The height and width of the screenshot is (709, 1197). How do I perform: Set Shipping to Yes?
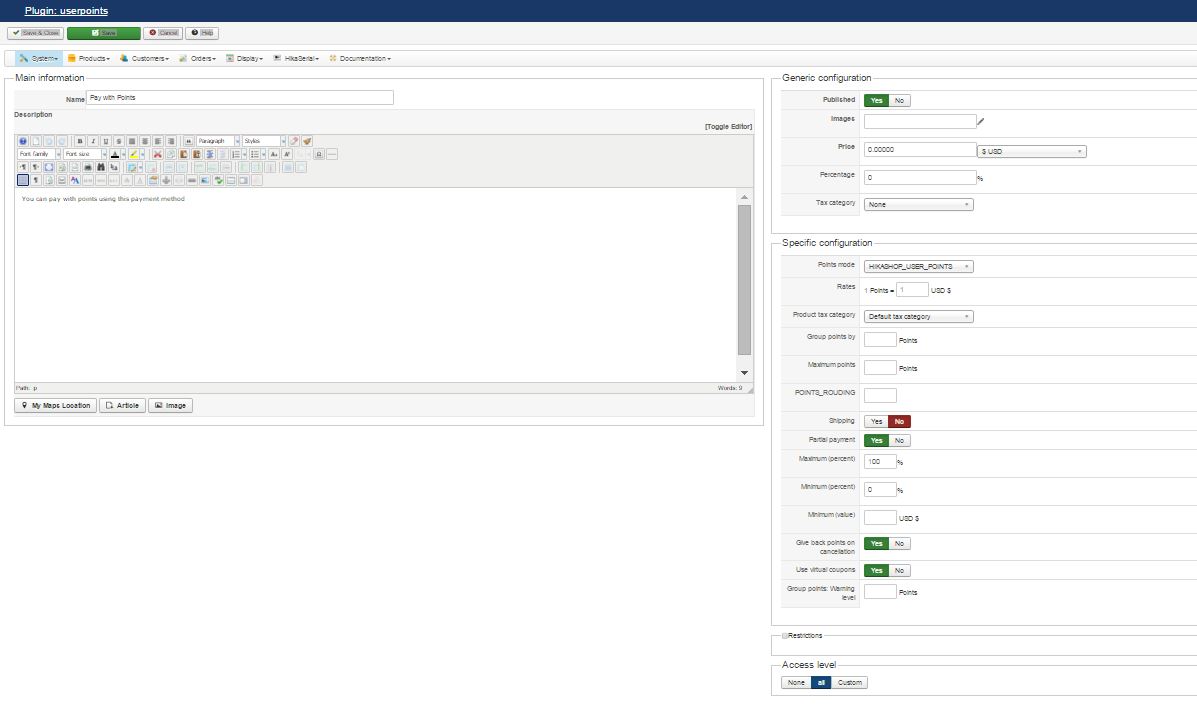coord(876,421)
